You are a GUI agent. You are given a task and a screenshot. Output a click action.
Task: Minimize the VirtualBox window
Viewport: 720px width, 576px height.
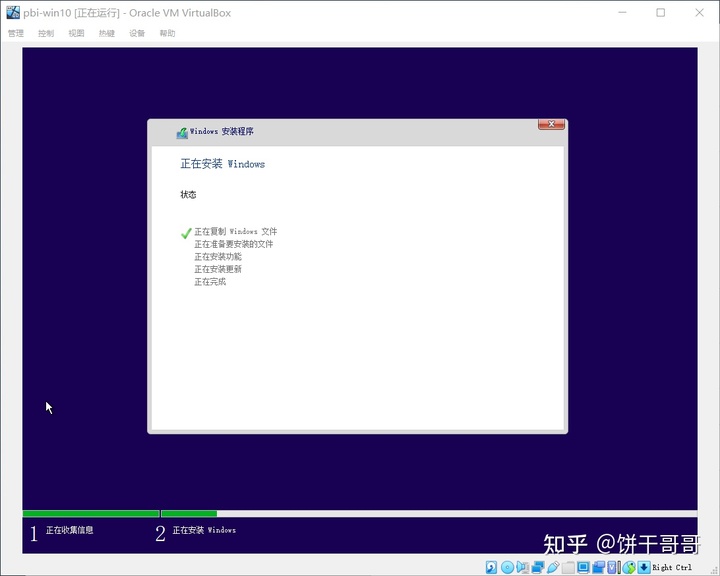point(622,13)
